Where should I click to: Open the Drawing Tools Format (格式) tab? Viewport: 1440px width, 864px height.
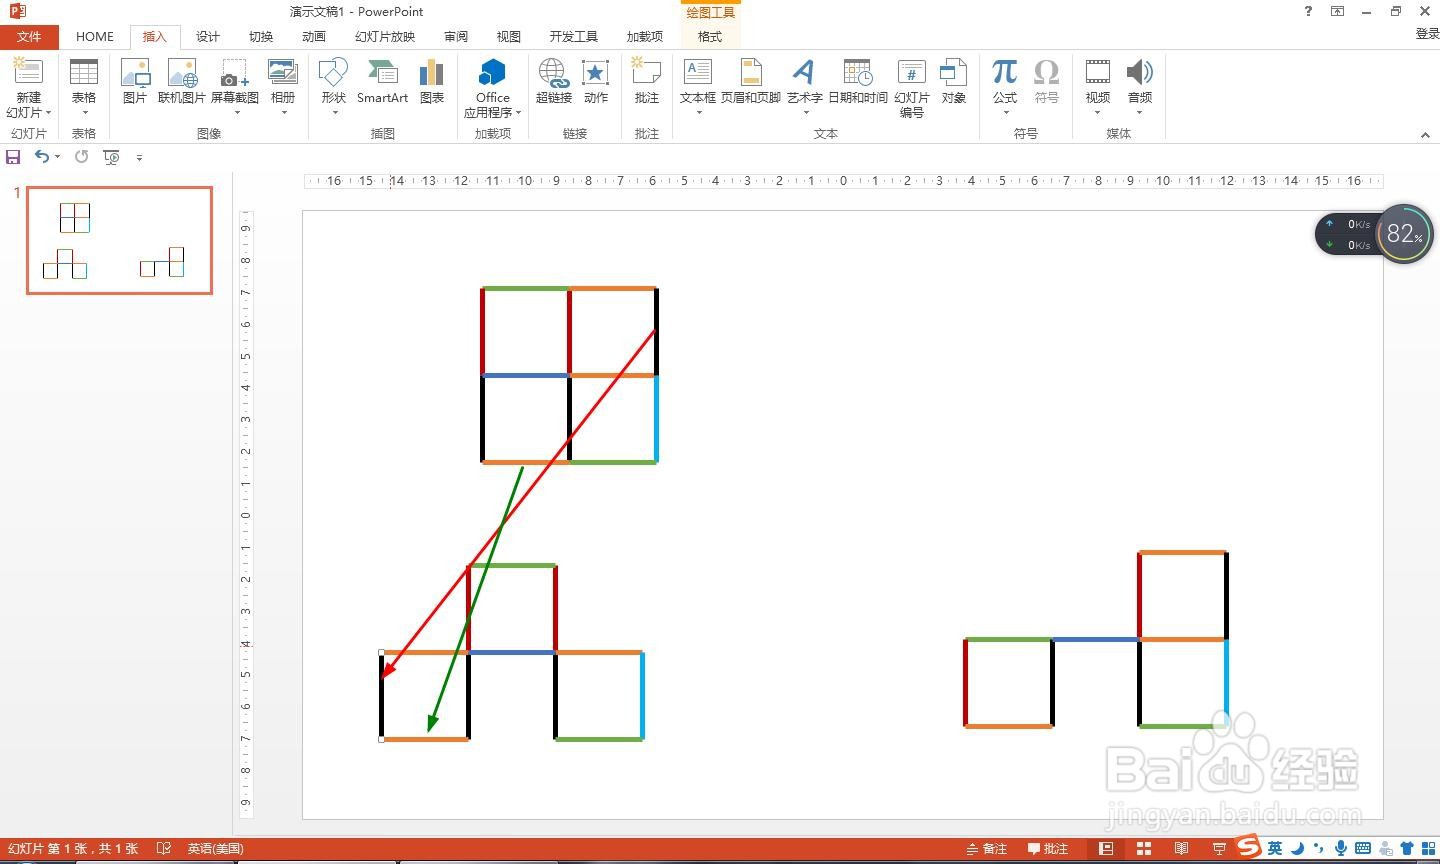pyautogui.click(x=710, y=36)
